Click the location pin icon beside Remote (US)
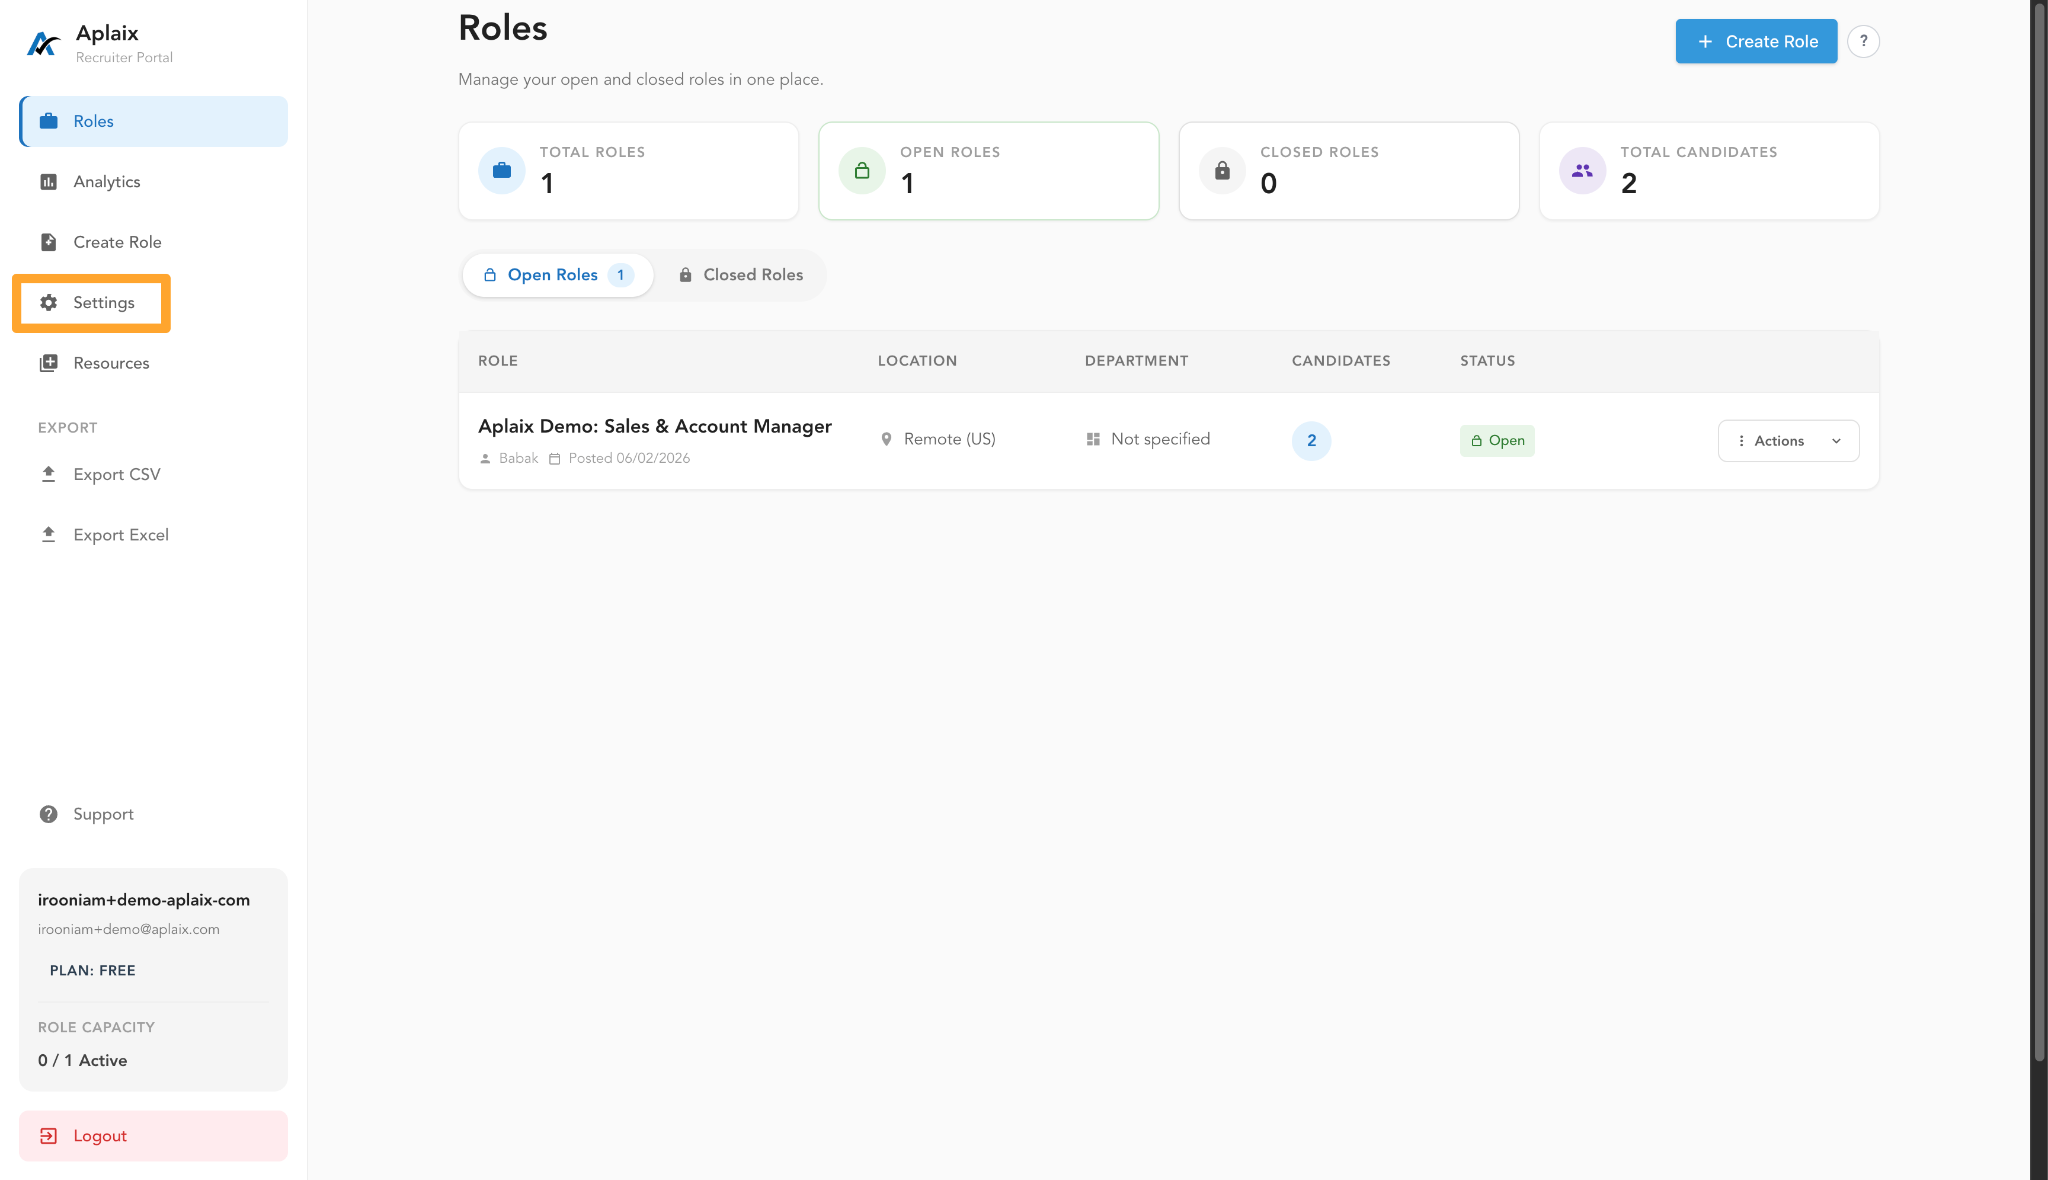Viewport: 2048px width, 1180px height. [x=886, y=439]
